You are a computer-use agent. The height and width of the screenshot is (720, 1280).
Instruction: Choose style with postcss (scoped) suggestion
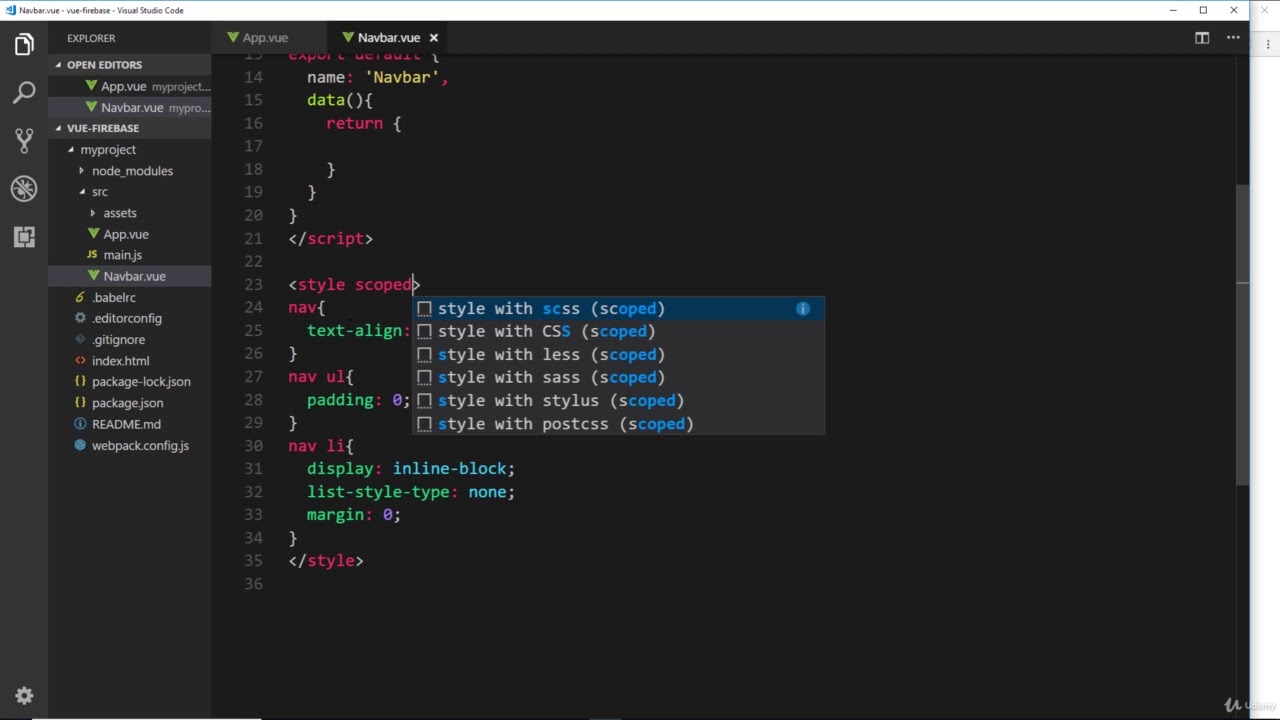[x=619, y=424]
